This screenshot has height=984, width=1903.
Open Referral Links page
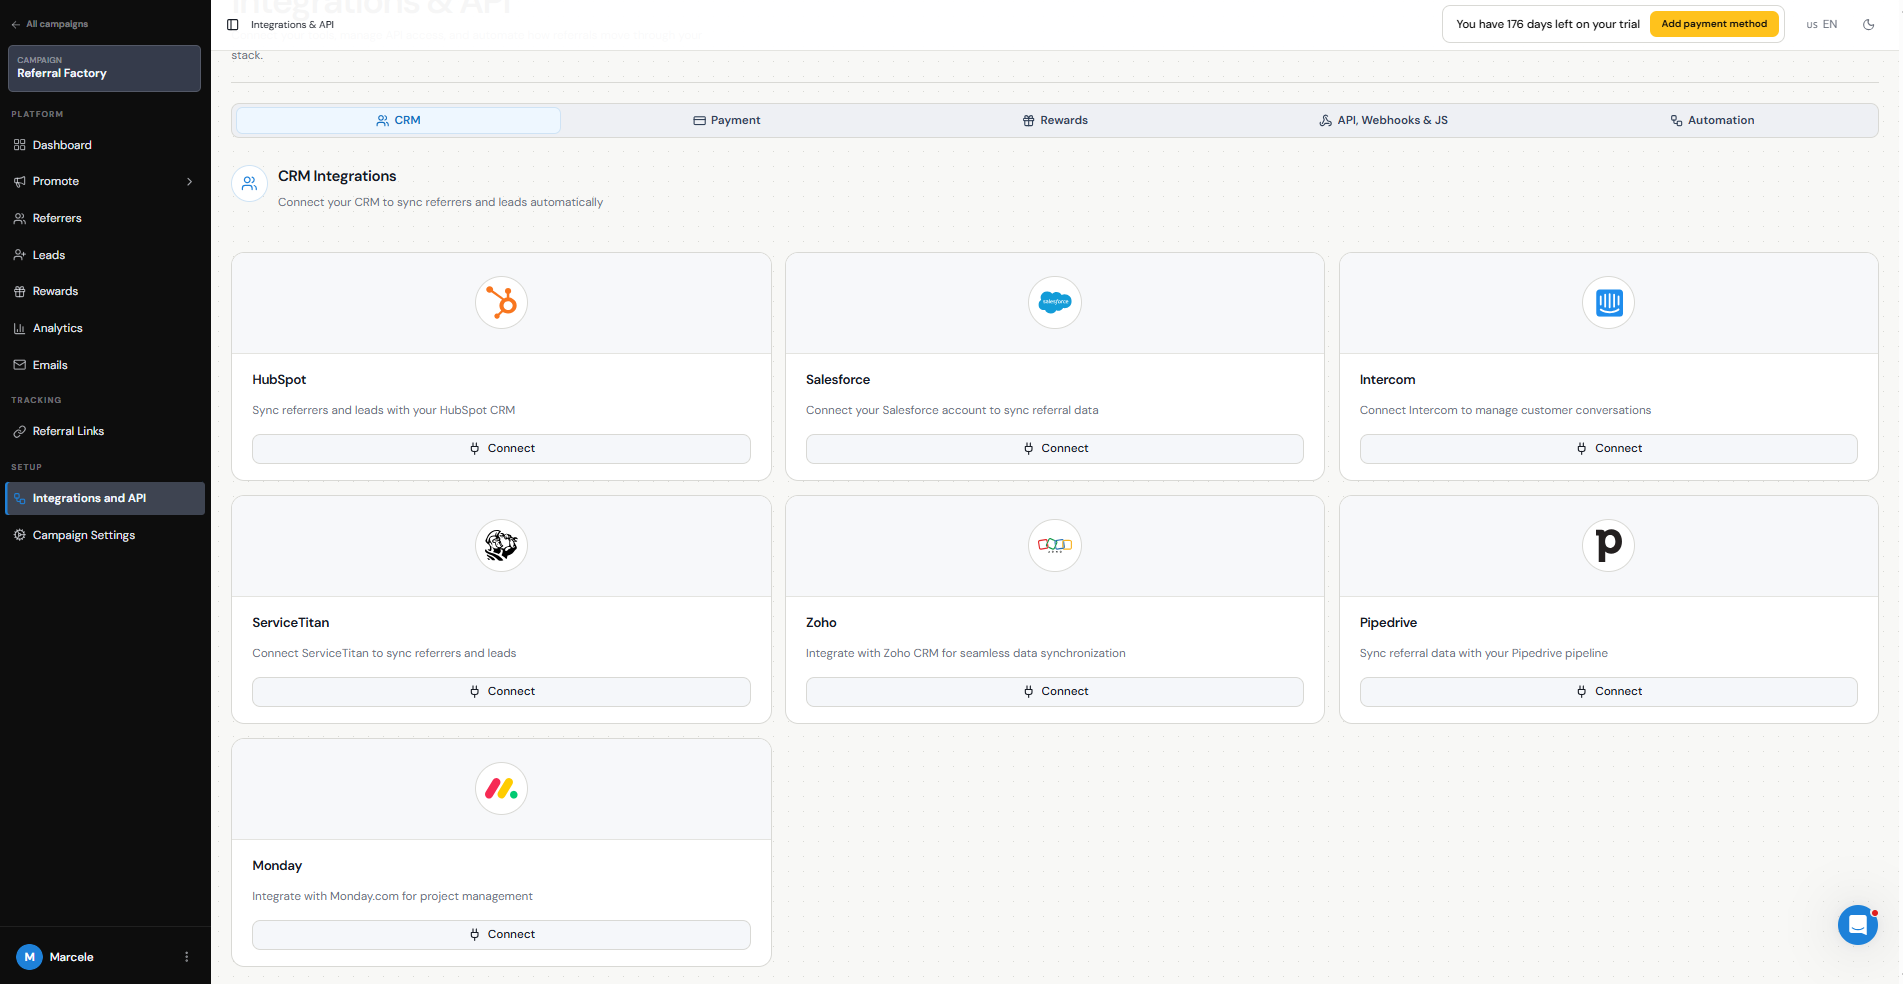105,431
